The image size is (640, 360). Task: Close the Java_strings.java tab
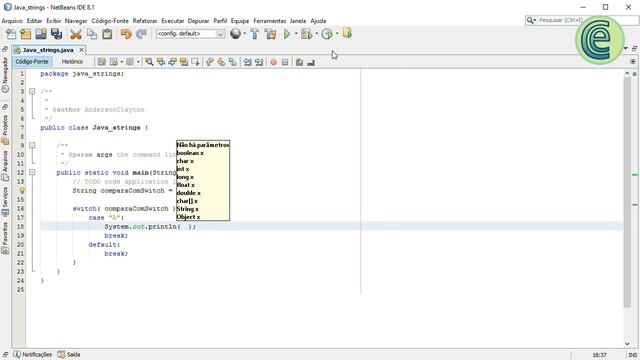pyautogui.click(x=81, y=50)
